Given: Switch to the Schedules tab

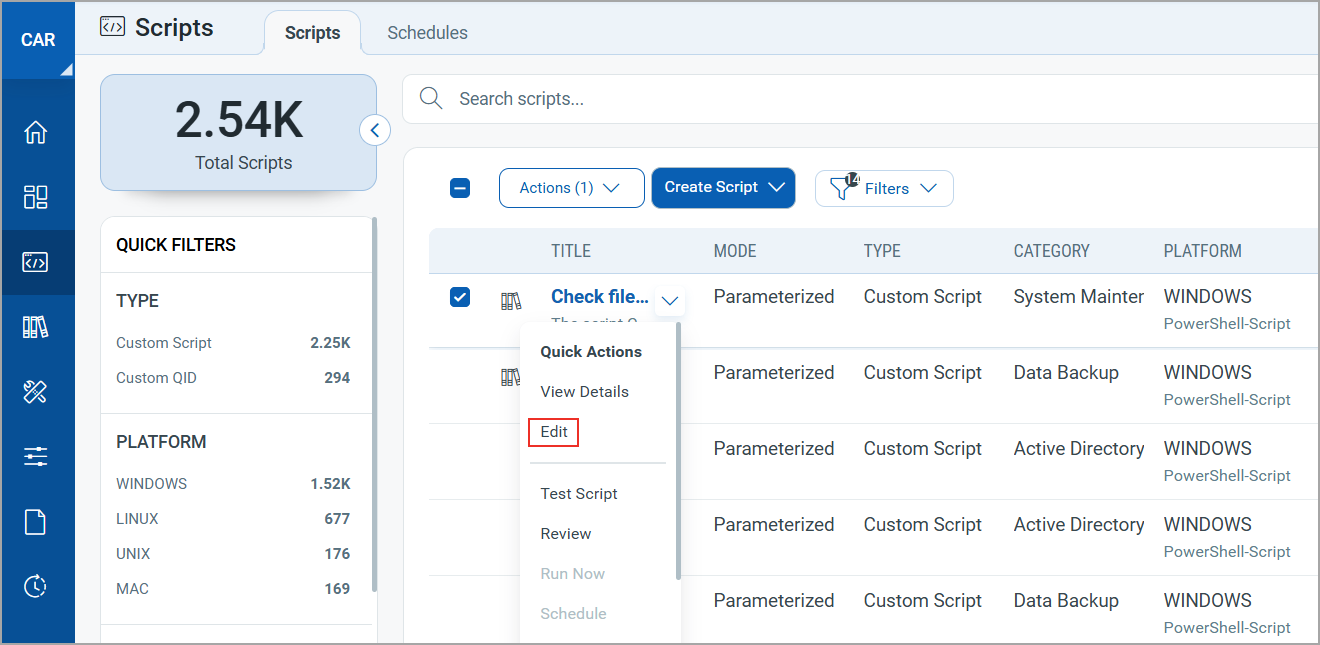Looking at the screenshot, I should click(427, 33).
